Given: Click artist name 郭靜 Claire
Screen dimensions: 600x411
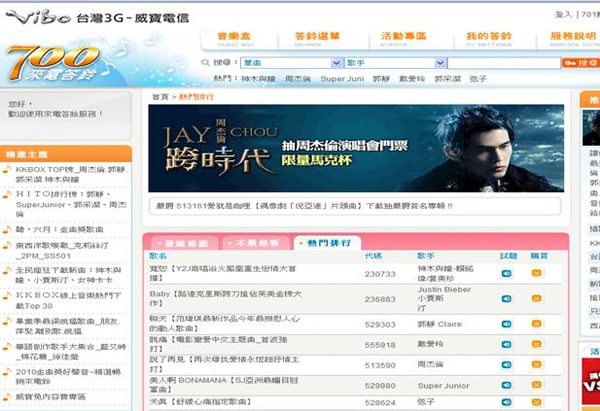Looking at the screenshot, I should [x=440, y=324].
